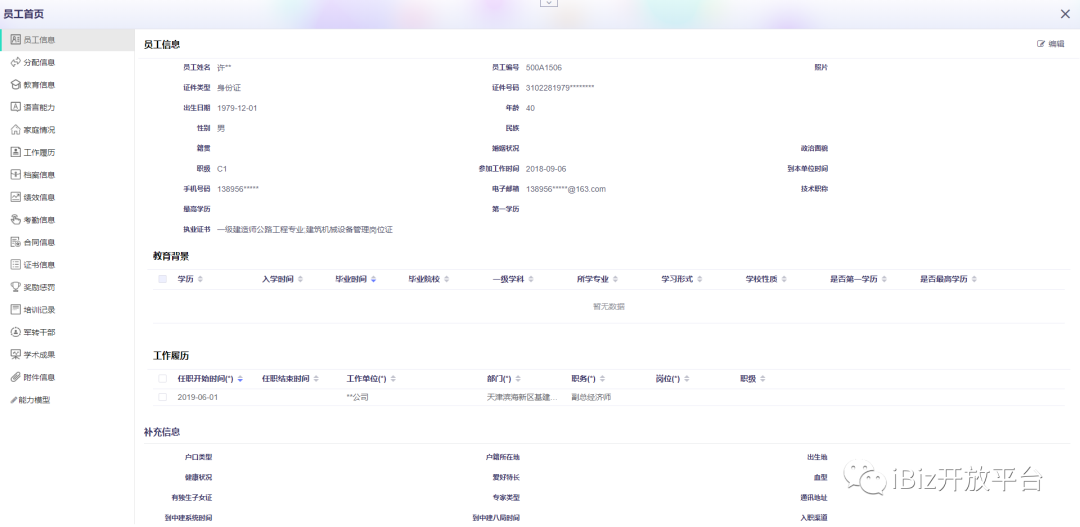This screenshot has height=527, width=1080.
Task: Click 参加工作时间 value 2018-09-06
Action: click(546, 169)
